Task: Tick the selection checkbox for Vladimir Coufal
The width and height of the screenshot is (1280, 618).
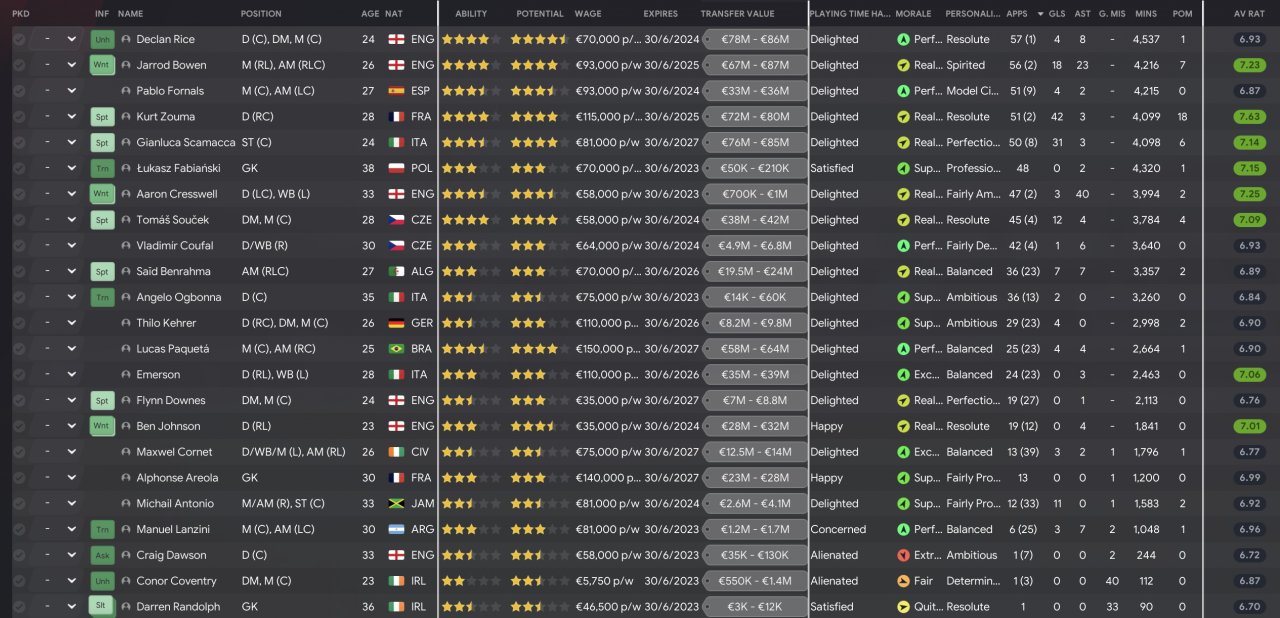Action: pos(19,246)
